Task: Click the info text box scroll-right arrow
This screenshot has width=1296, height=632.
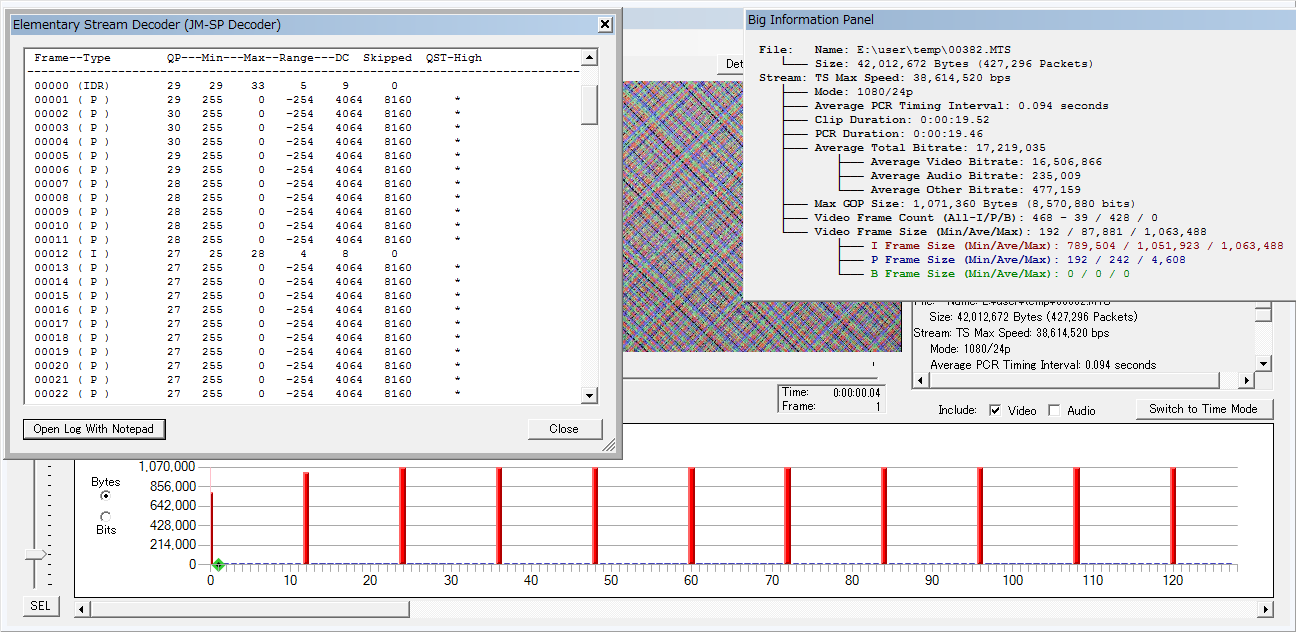Action: coord(1246,381)
